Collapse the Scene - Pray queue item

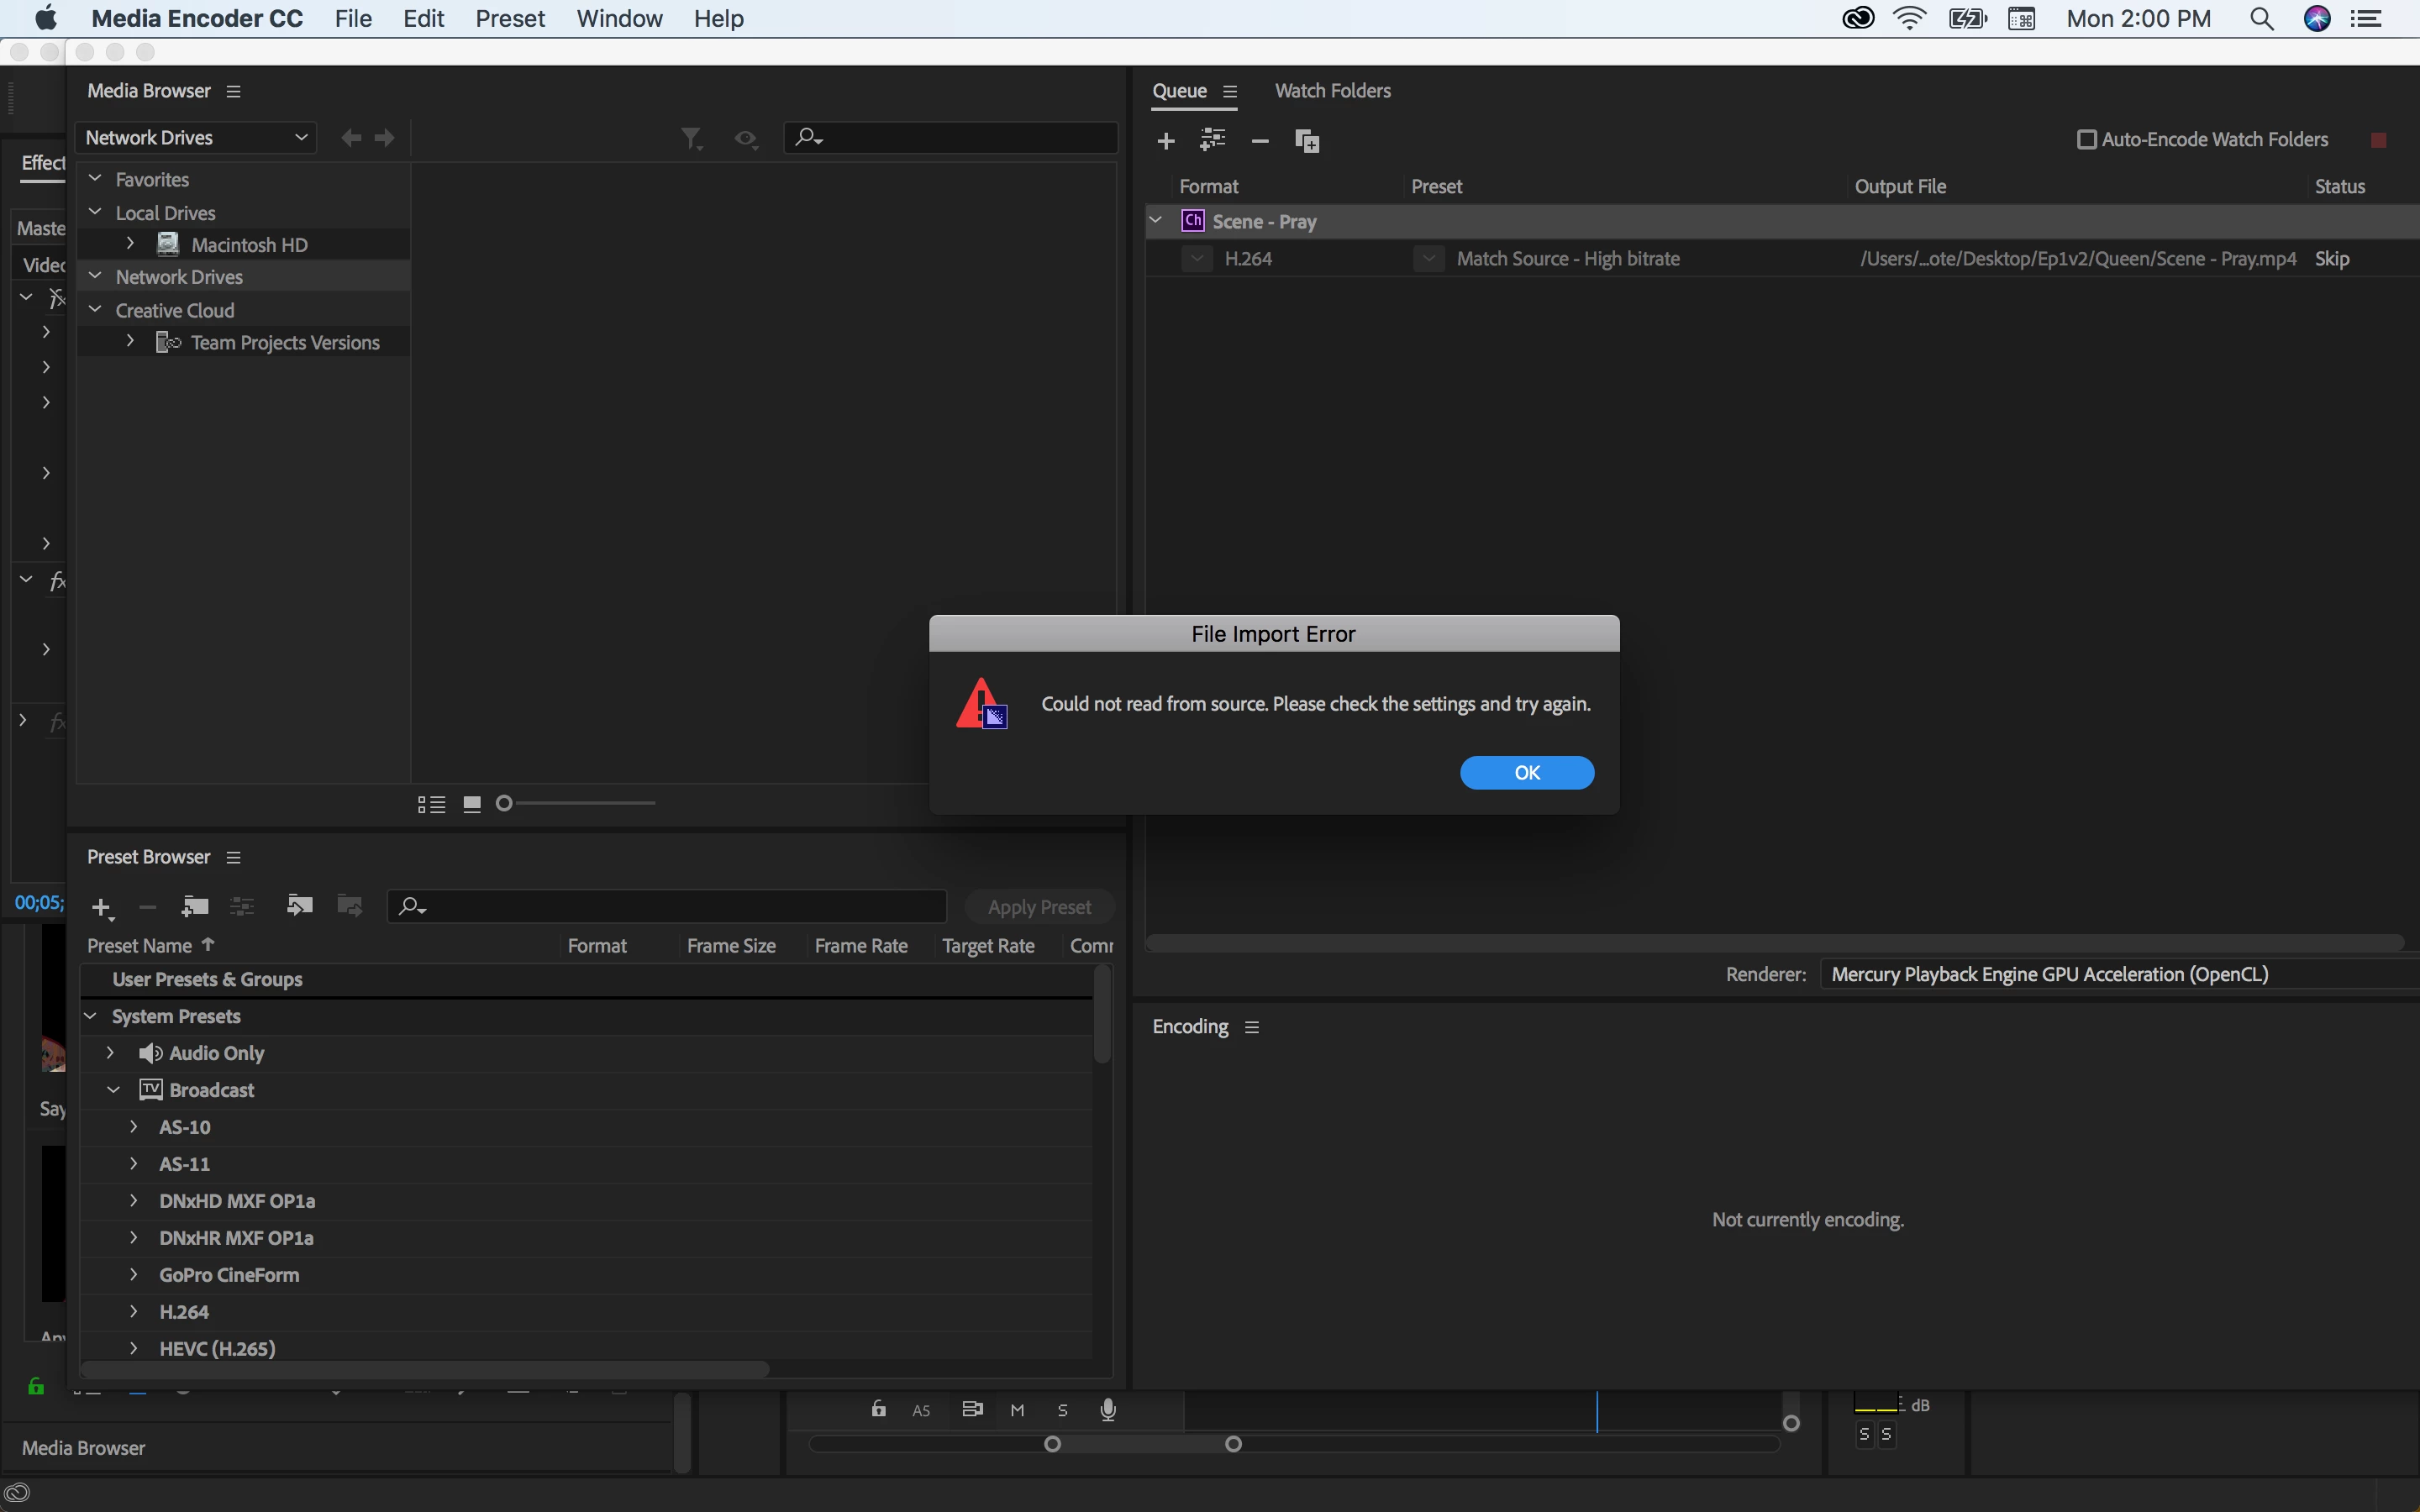pyautogui.click(x=1156, y=220)
